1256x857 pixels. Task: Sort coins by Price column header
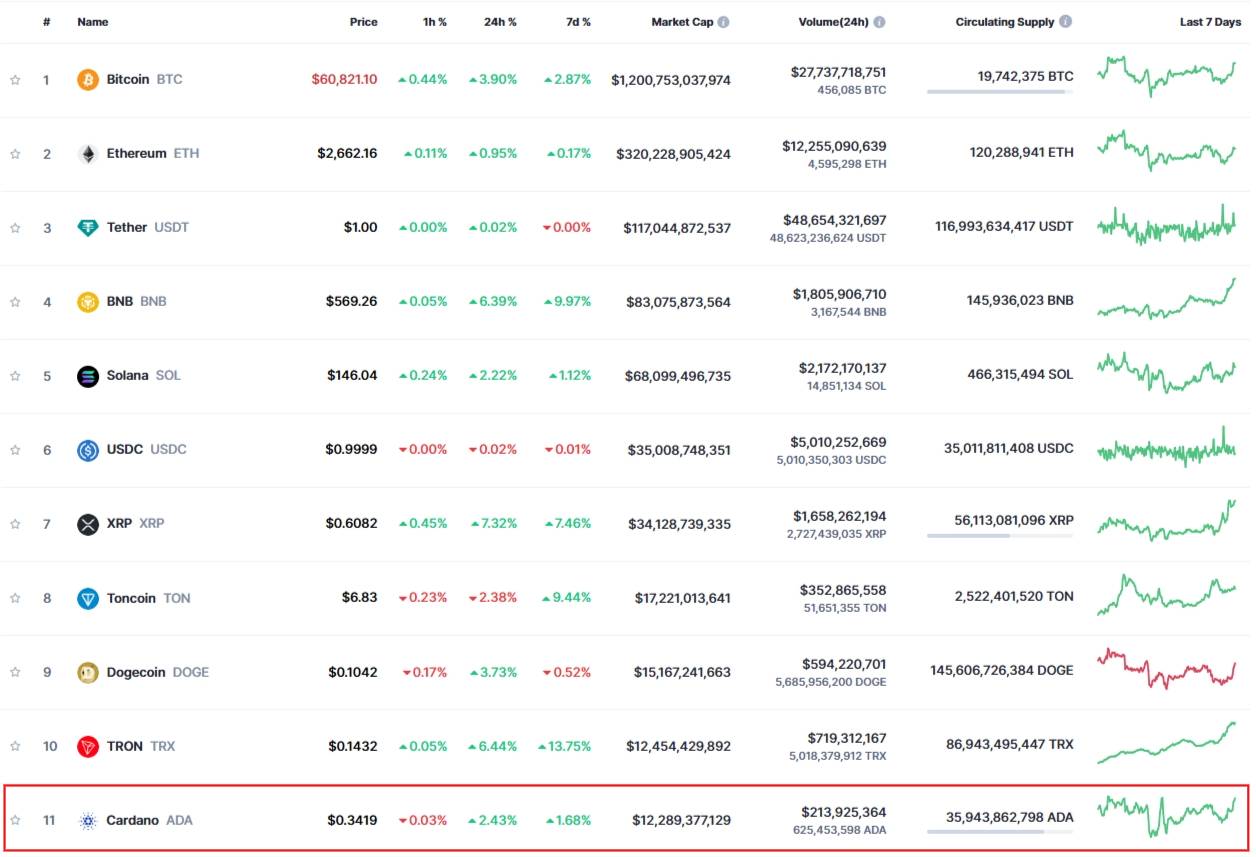(364, 21)
